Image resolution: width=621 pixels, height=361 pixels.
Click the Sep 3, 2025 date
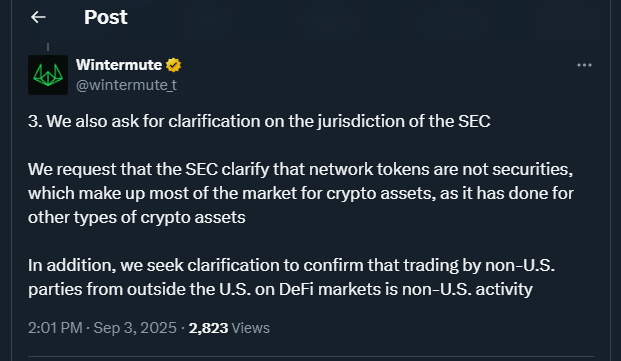tap(135, 328)
